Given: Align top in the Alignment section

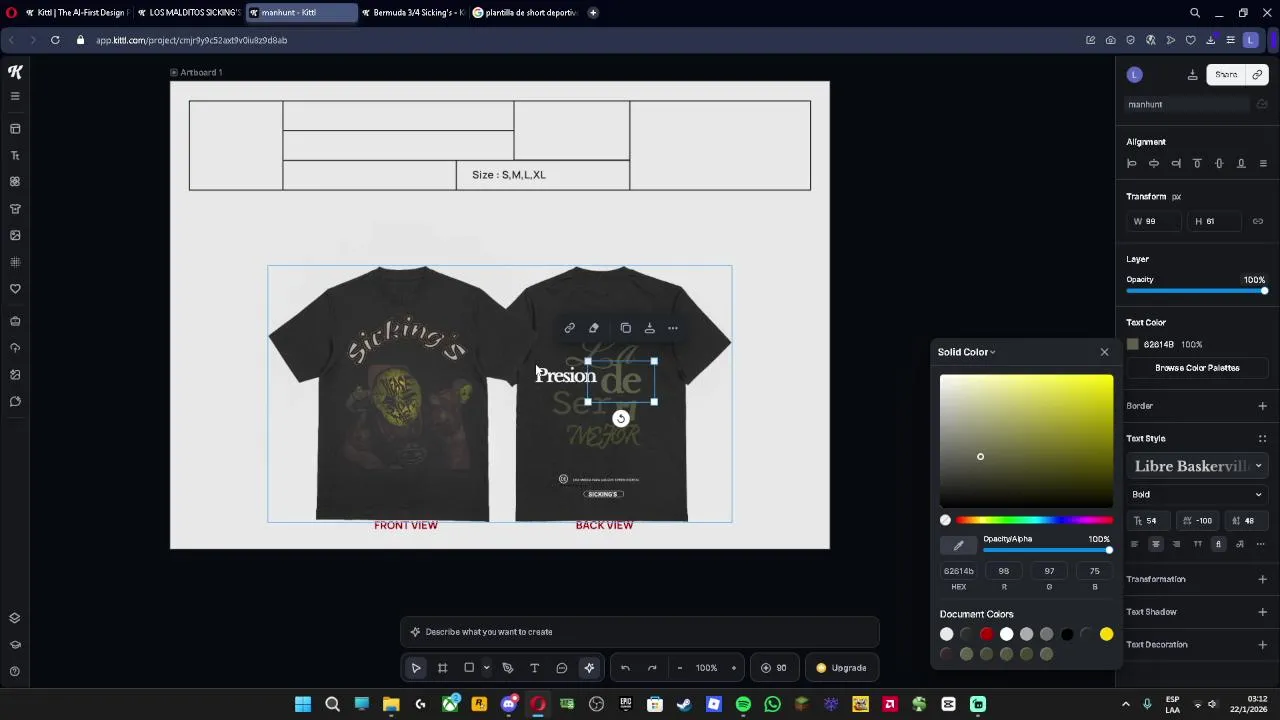Looking at the screenshot, I should point(1197,163).
